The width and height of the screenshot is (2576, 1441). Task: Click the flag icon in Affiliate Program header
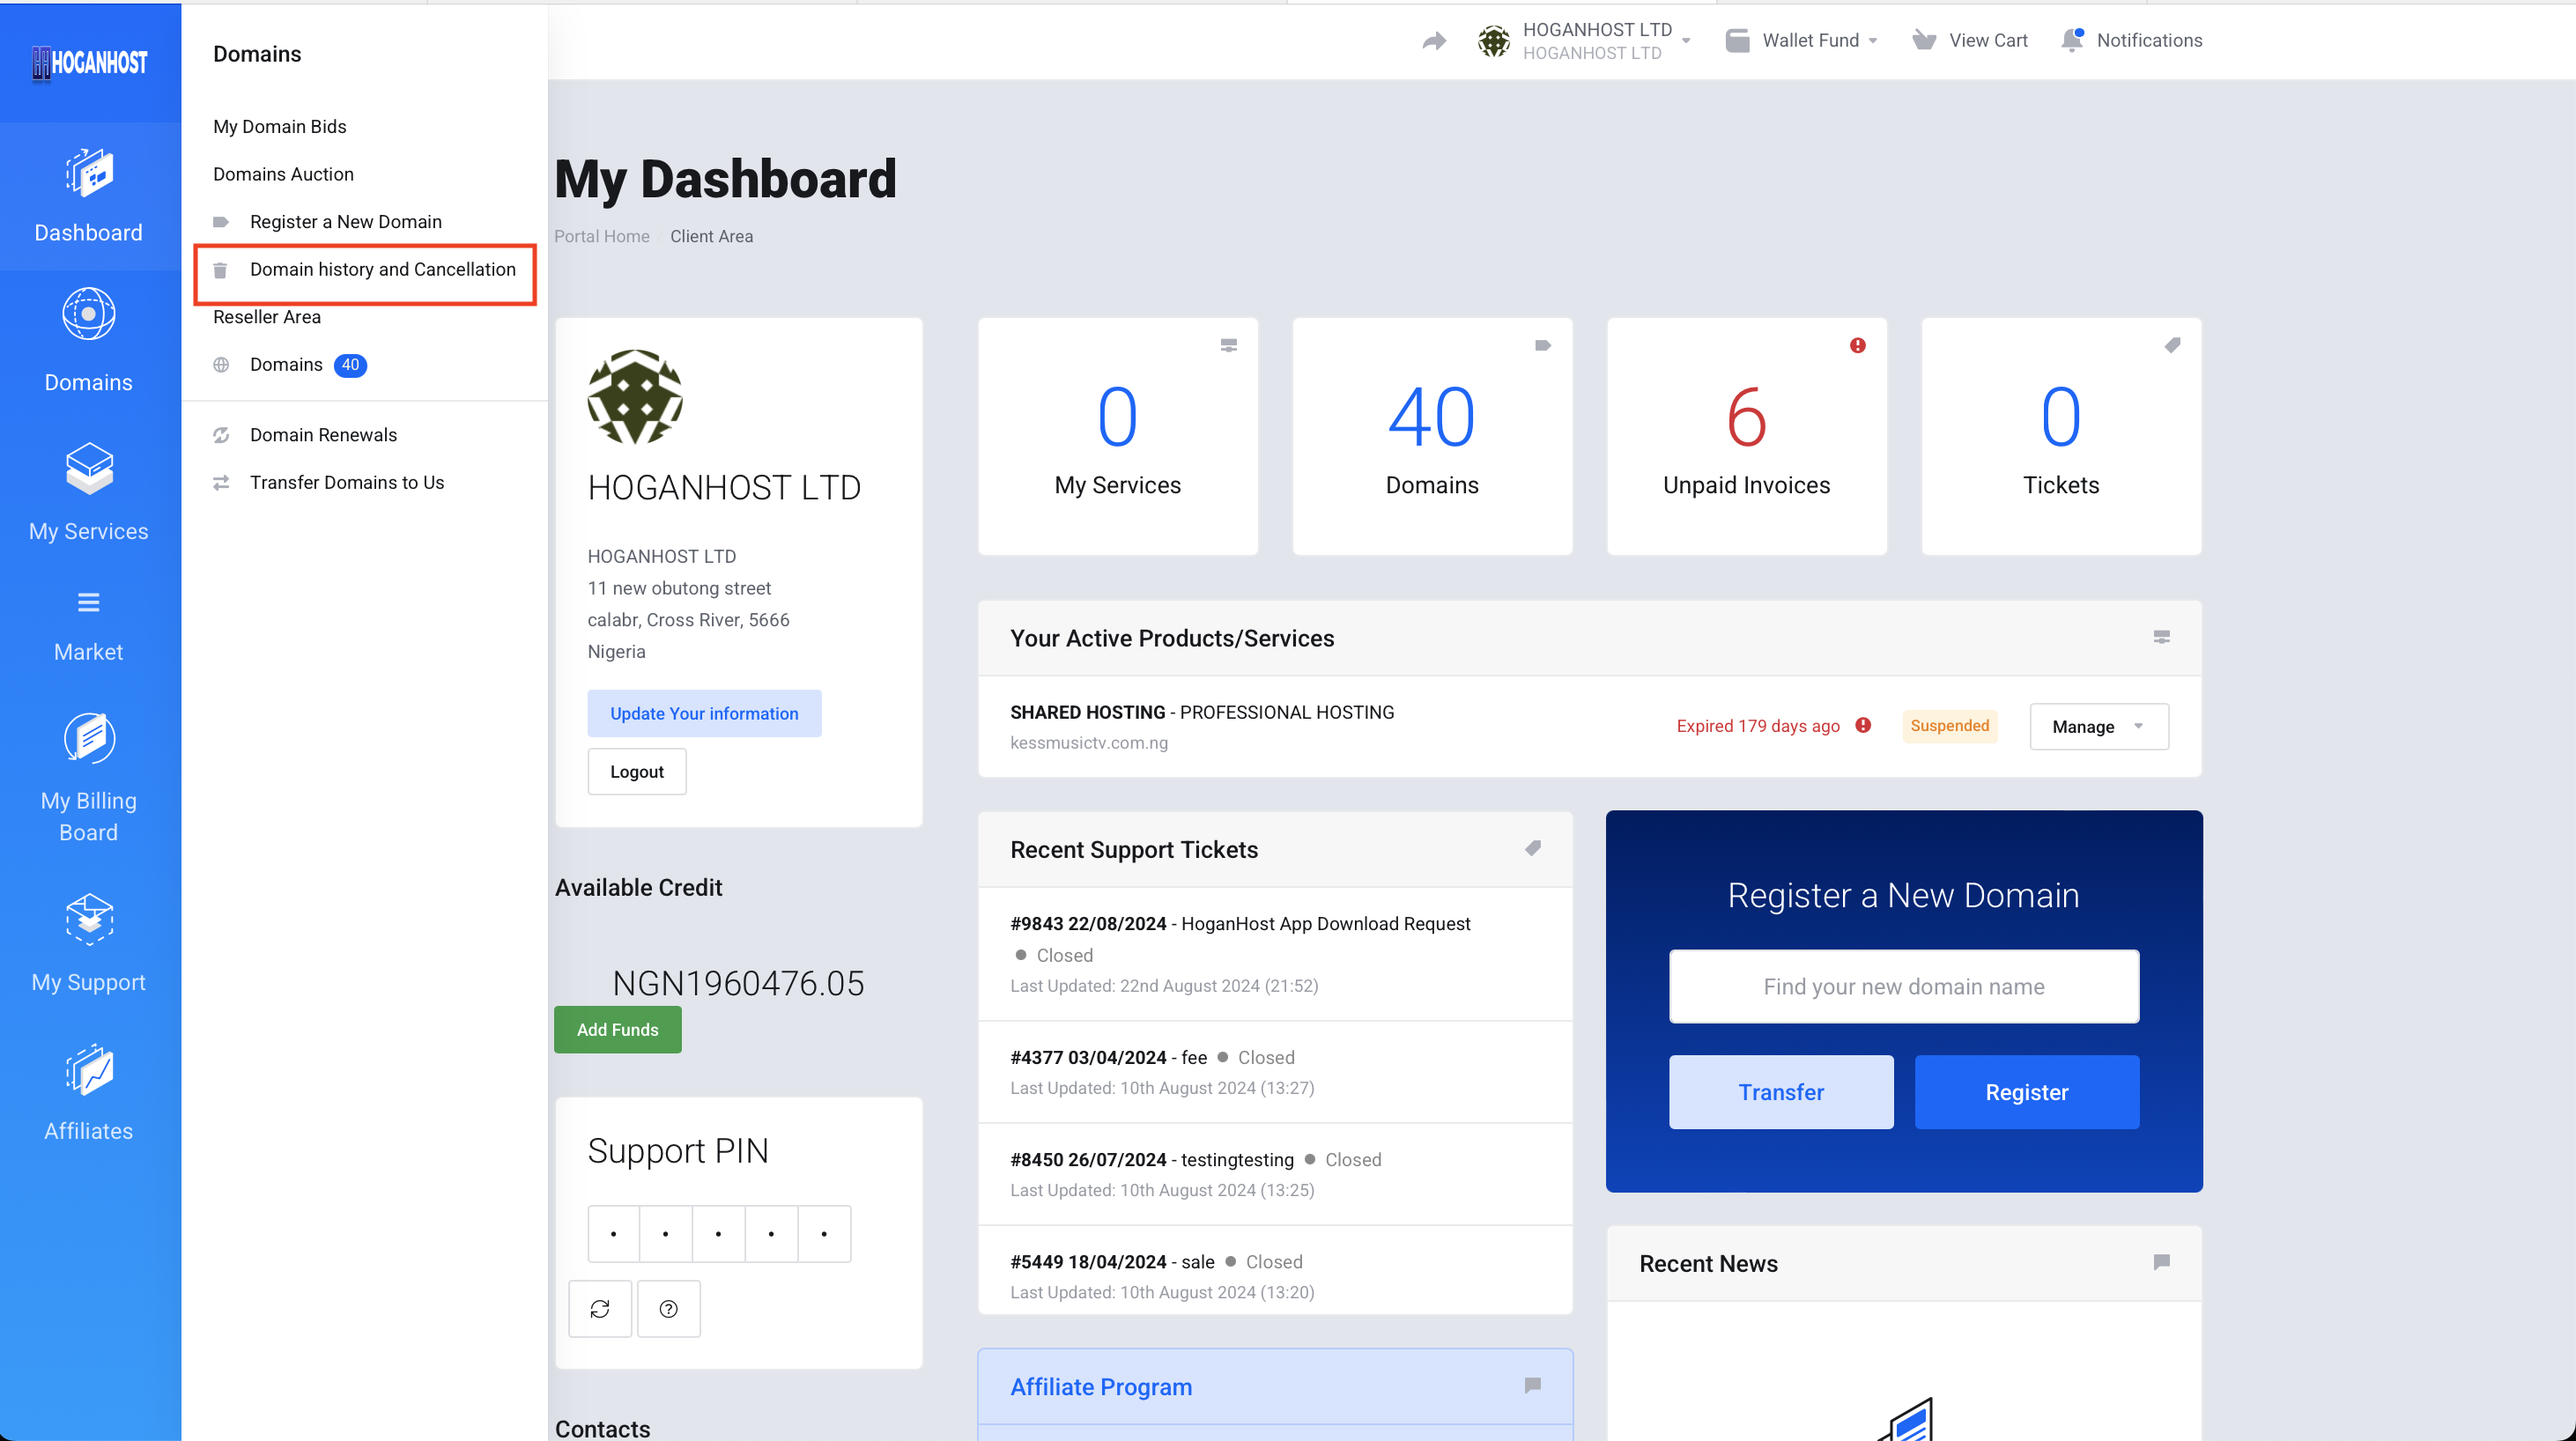(x=1532, y=1385)
